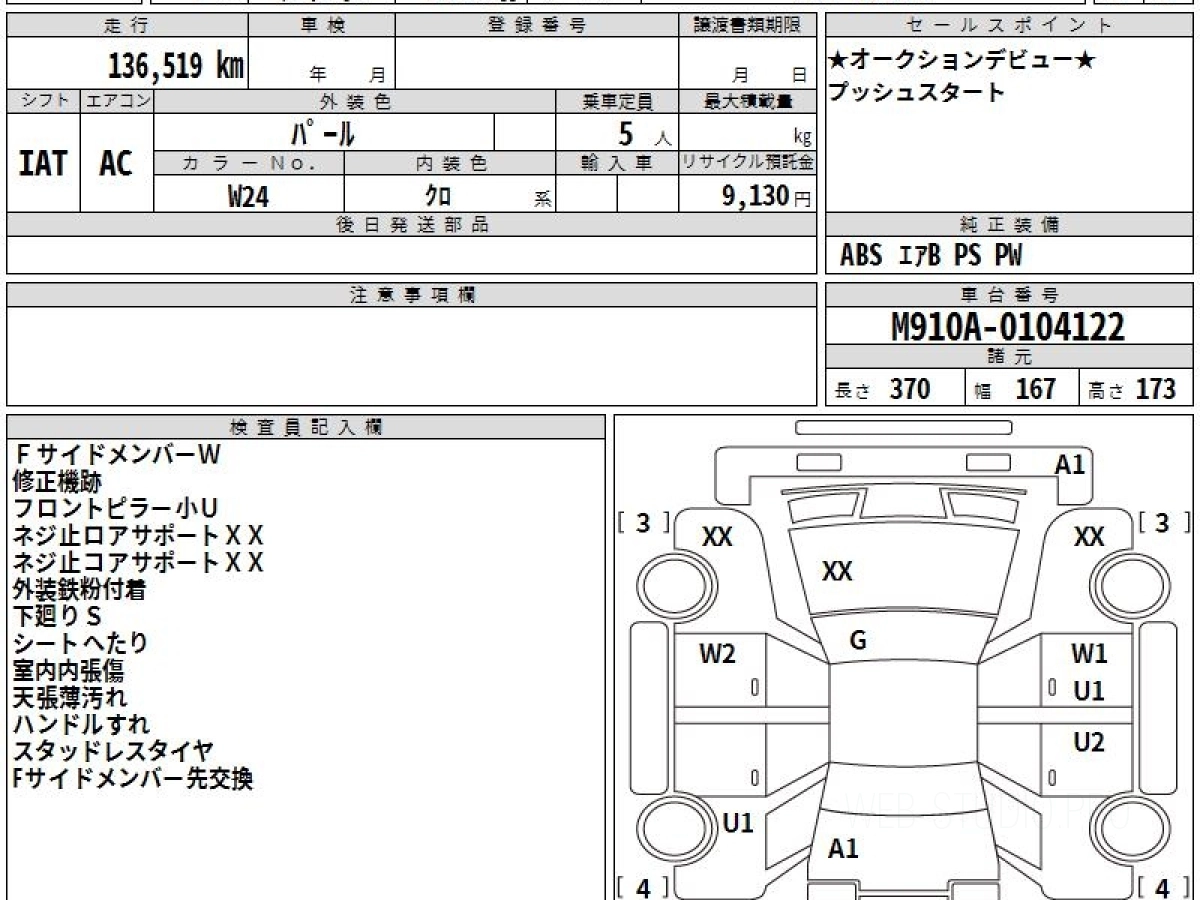Click the note 修正機跡

(x=56, y=481)
